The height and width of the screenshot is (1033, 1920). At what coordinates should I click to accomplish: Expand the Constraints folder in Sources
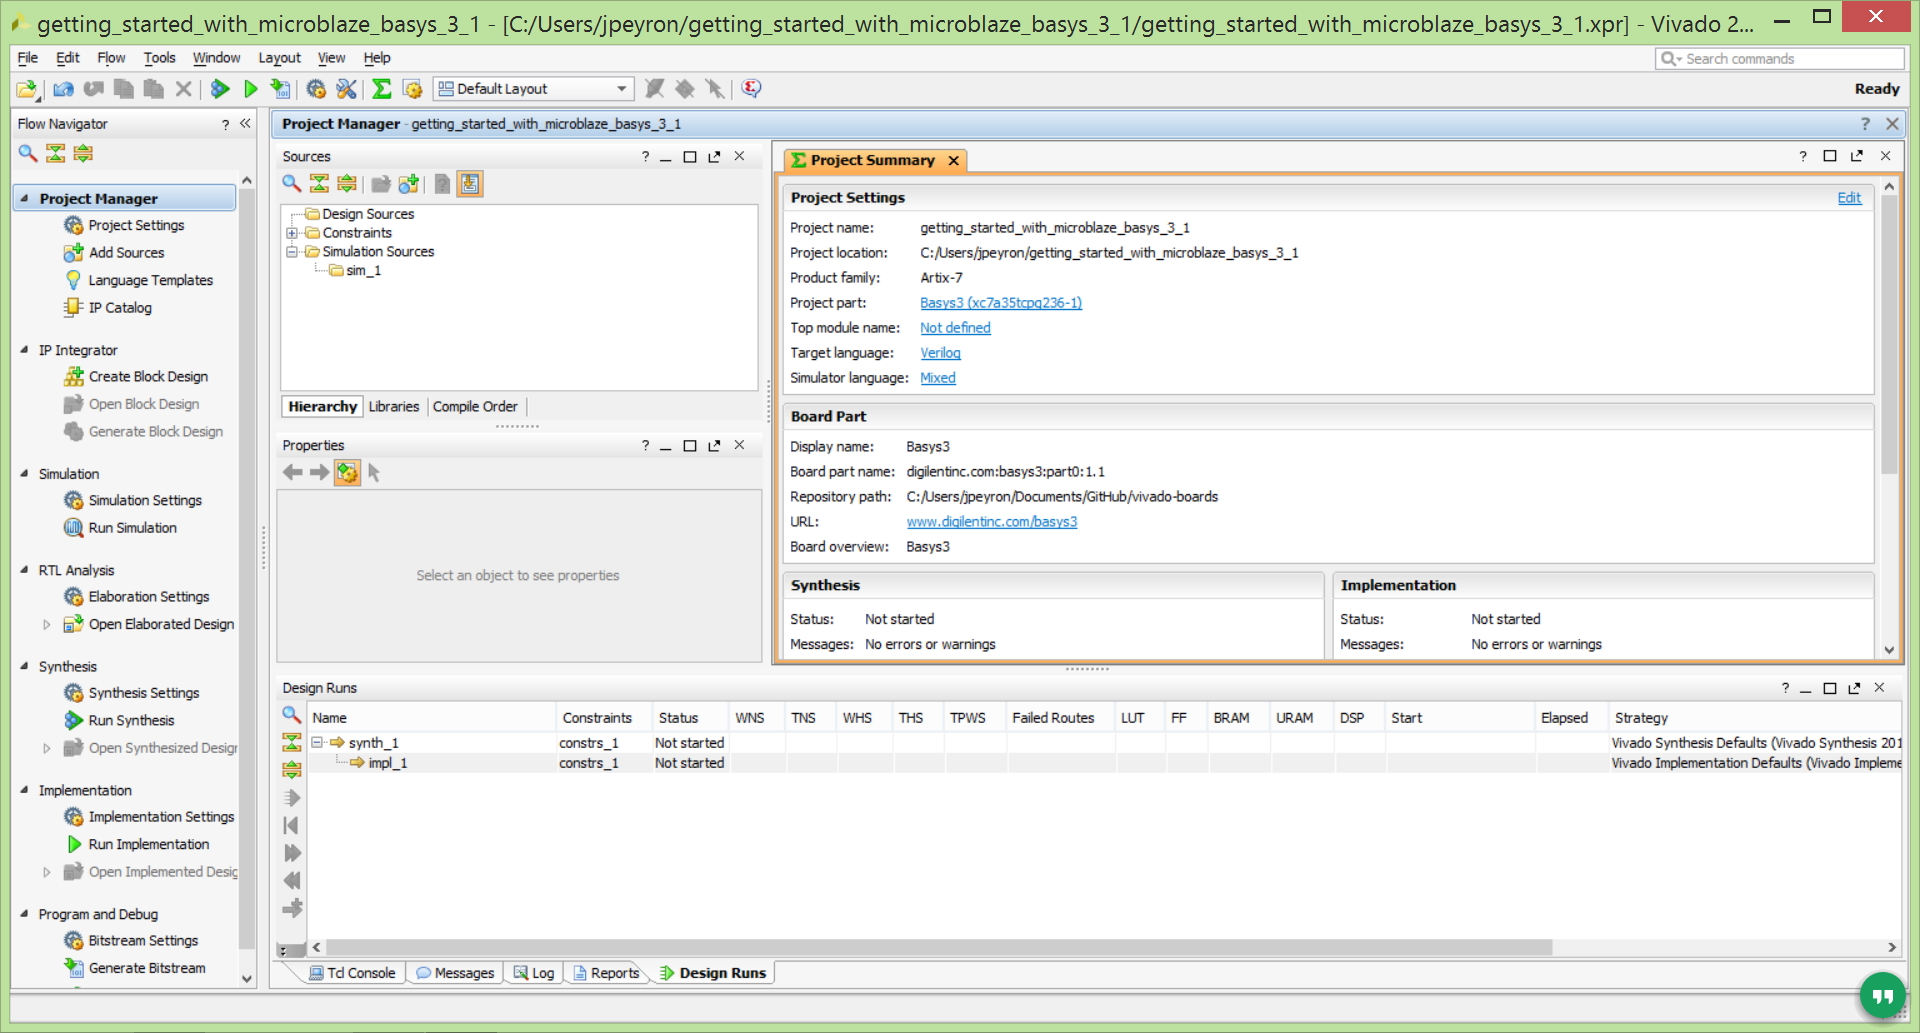pyautogui.click(x=292, y=233)
